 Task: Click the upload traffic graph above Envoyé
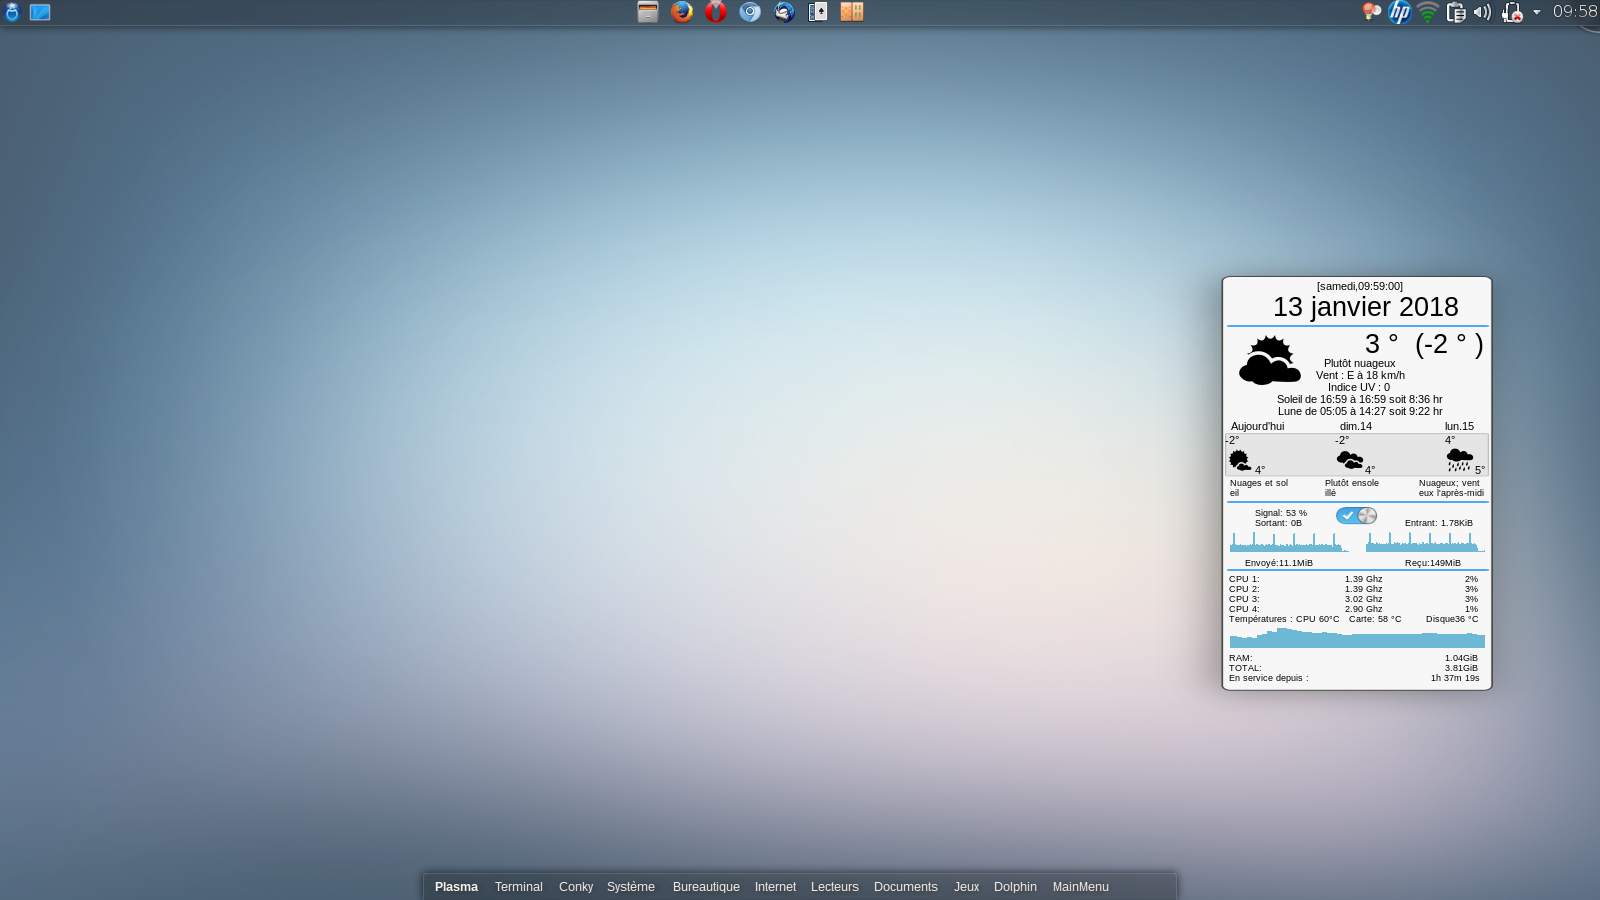click(x=1288, y=542)
